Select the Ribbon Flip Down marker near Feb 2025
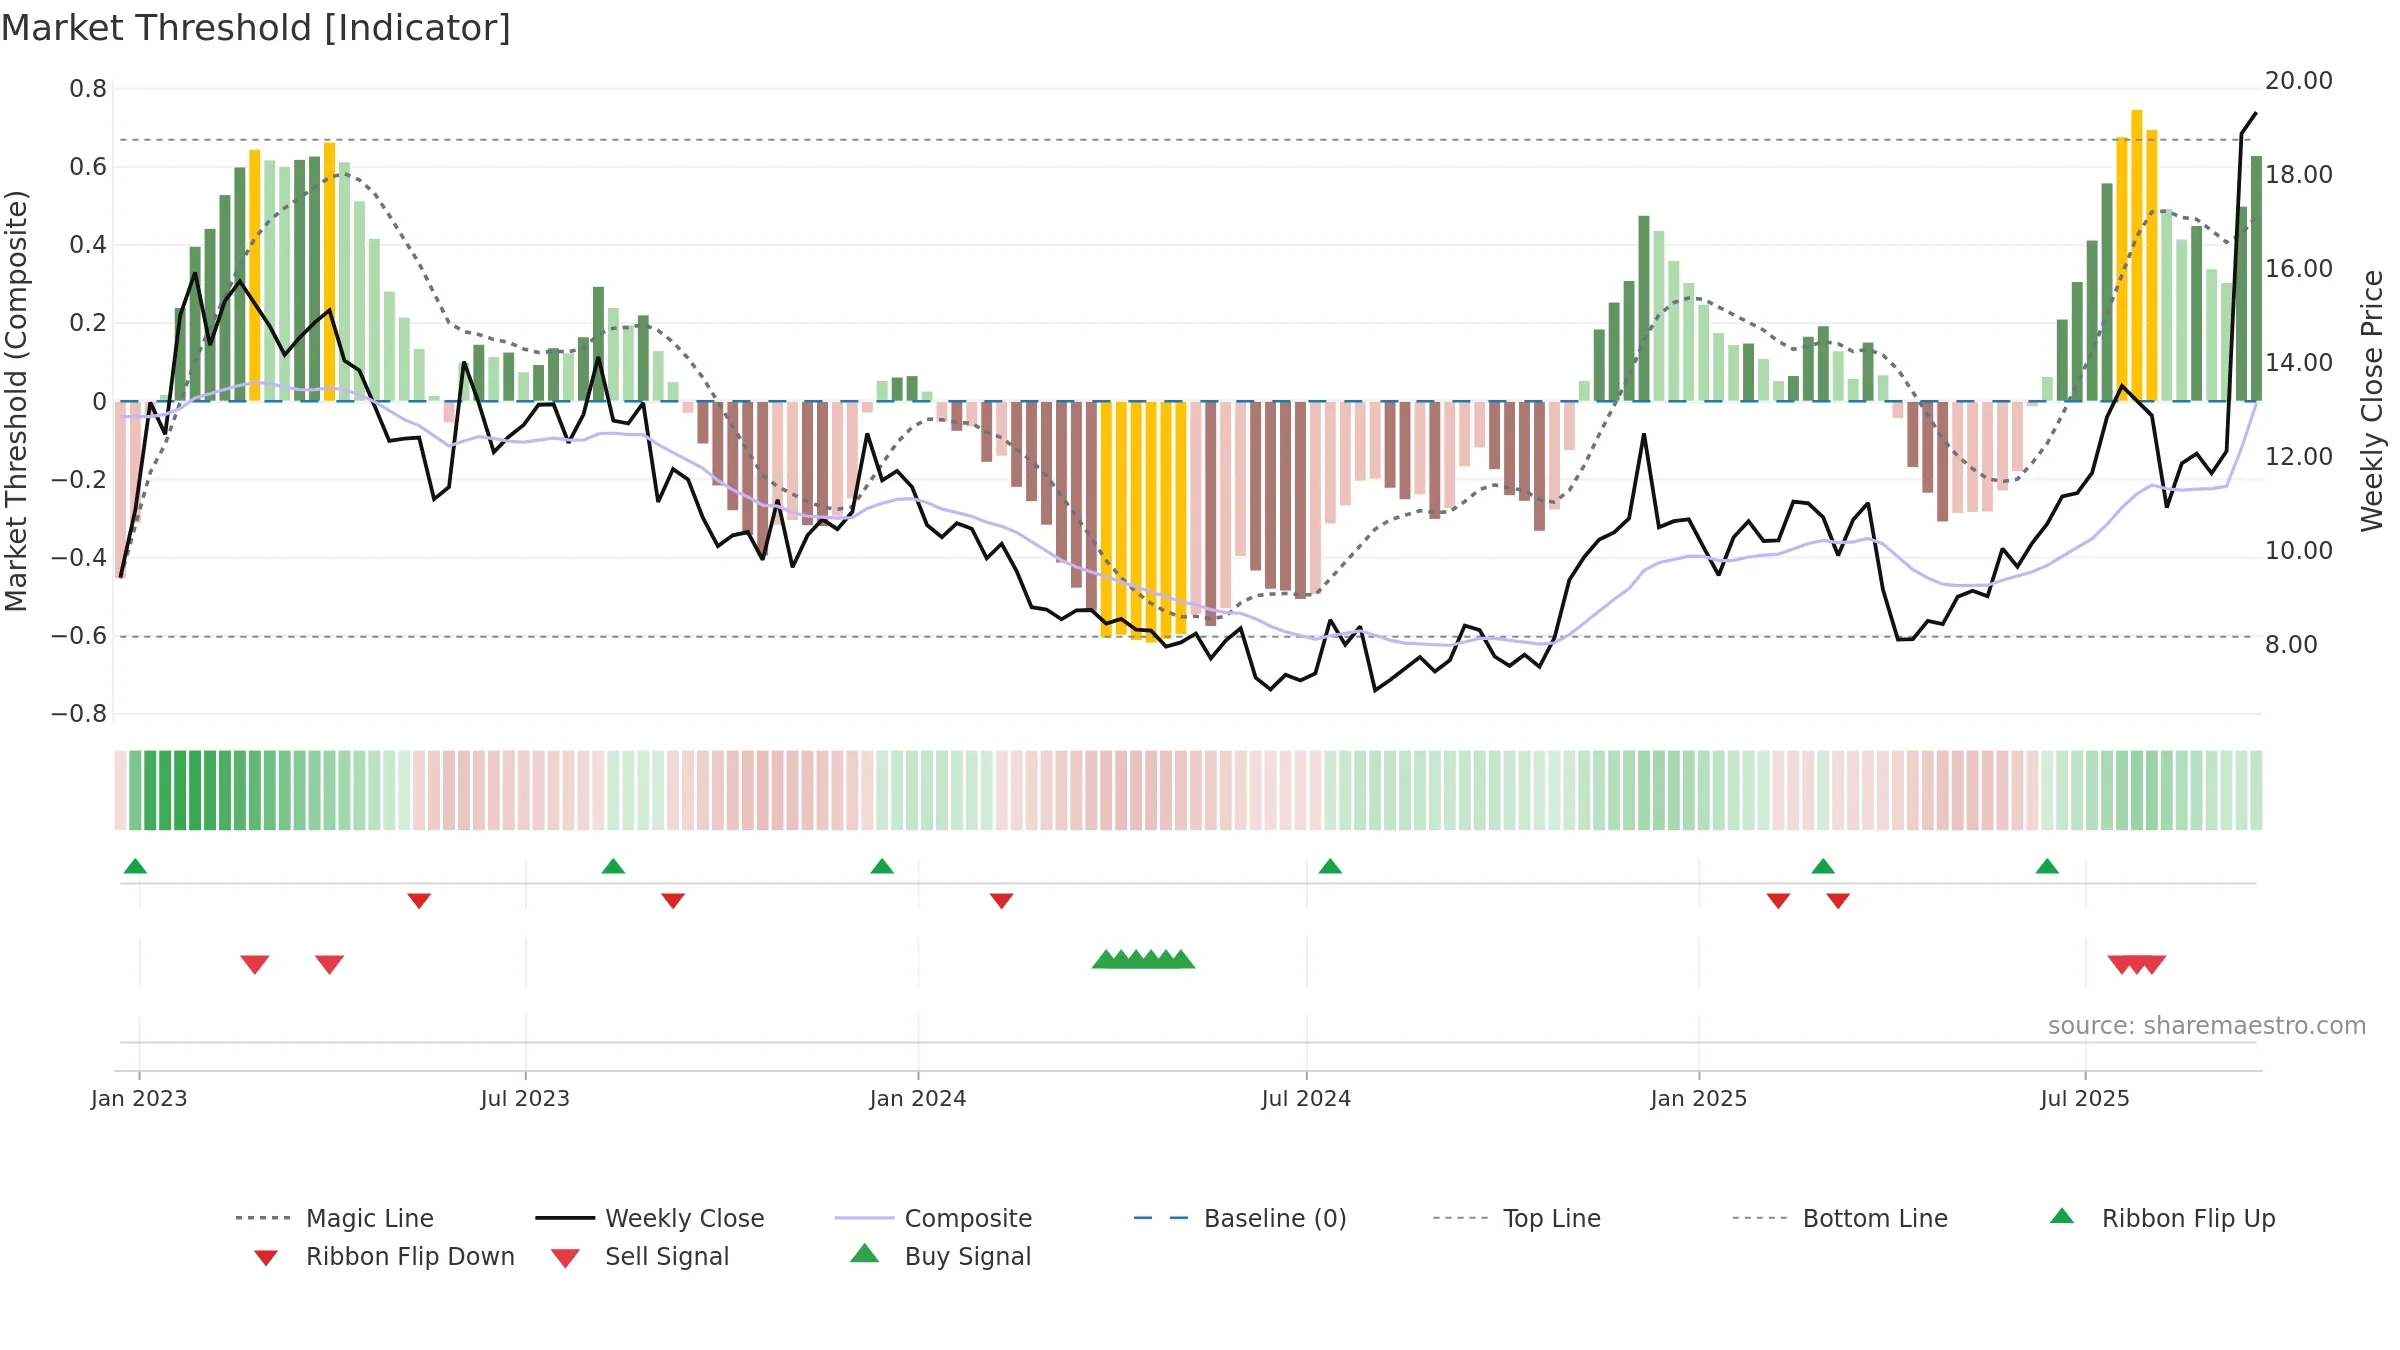2400x1350 pixels. [1778, 901]
